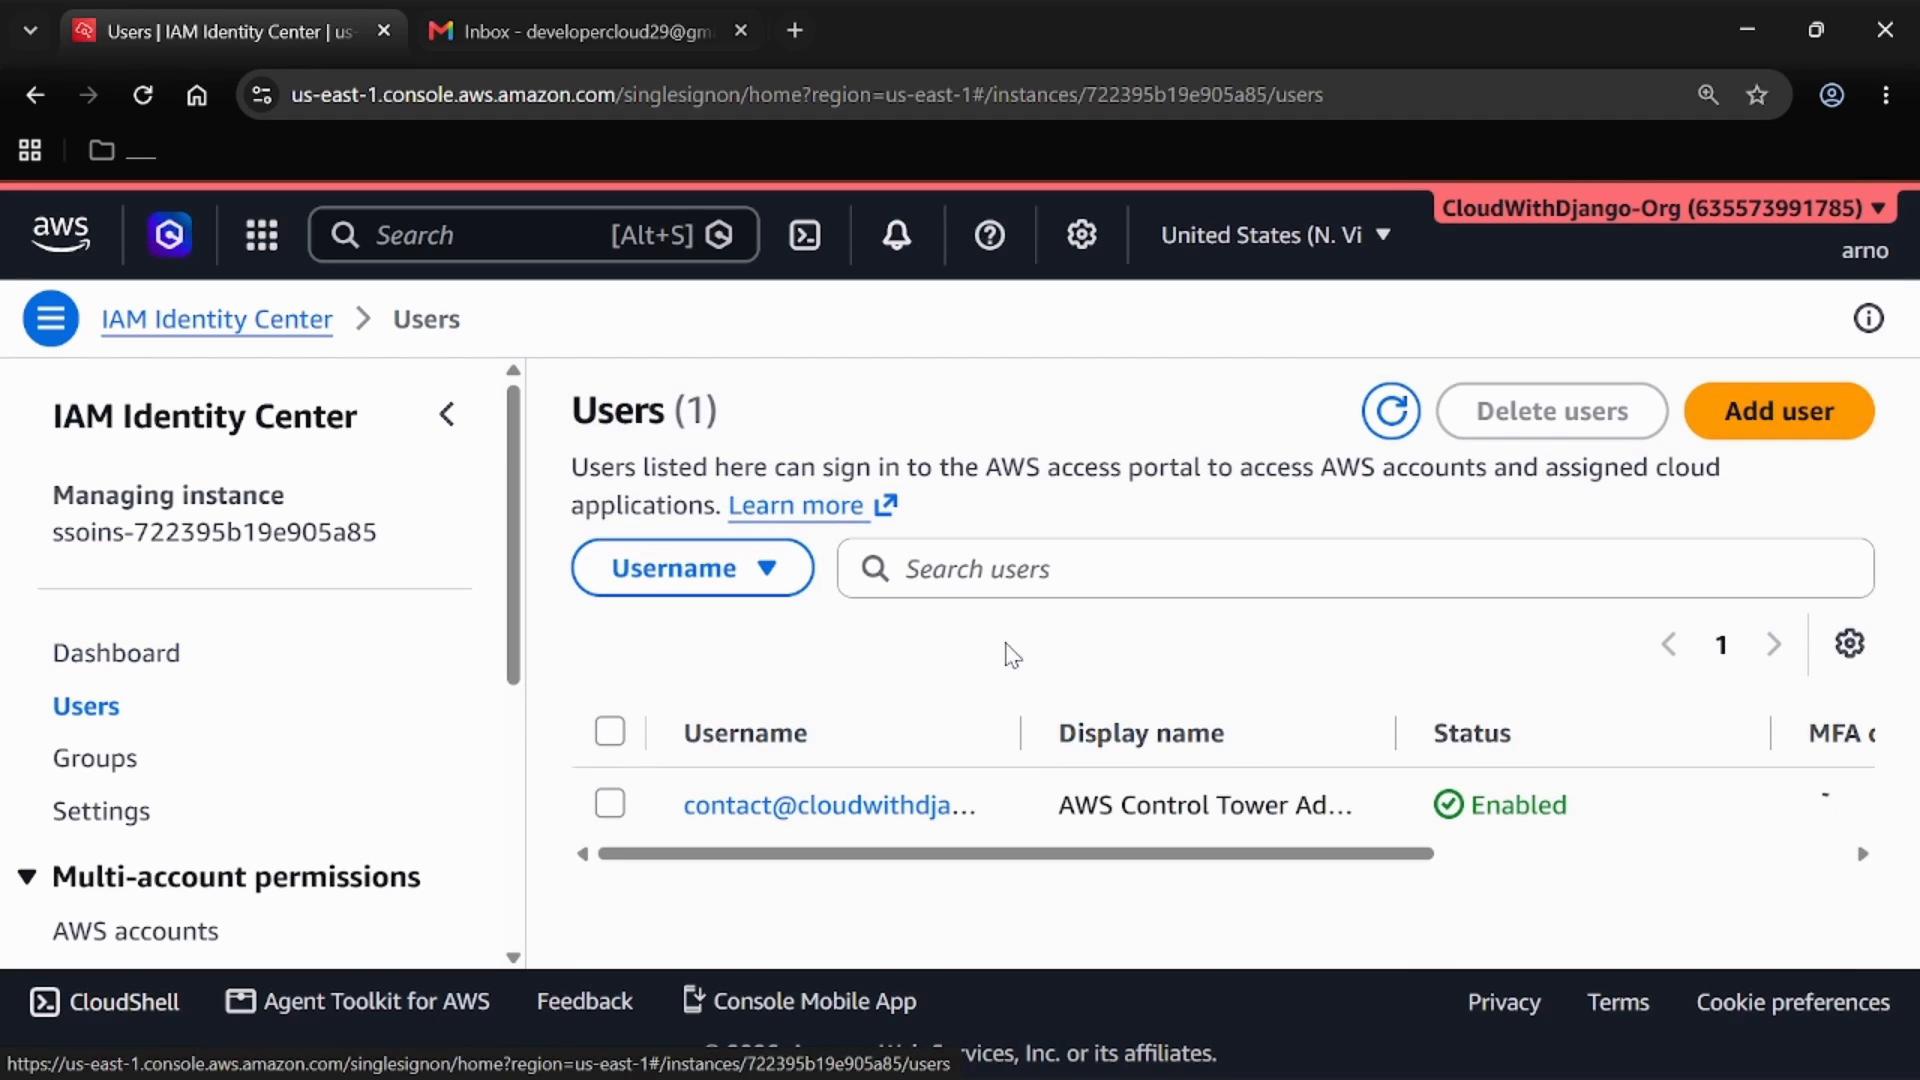Click the users table horizontal scrollbar

(x=1015, y=854)
